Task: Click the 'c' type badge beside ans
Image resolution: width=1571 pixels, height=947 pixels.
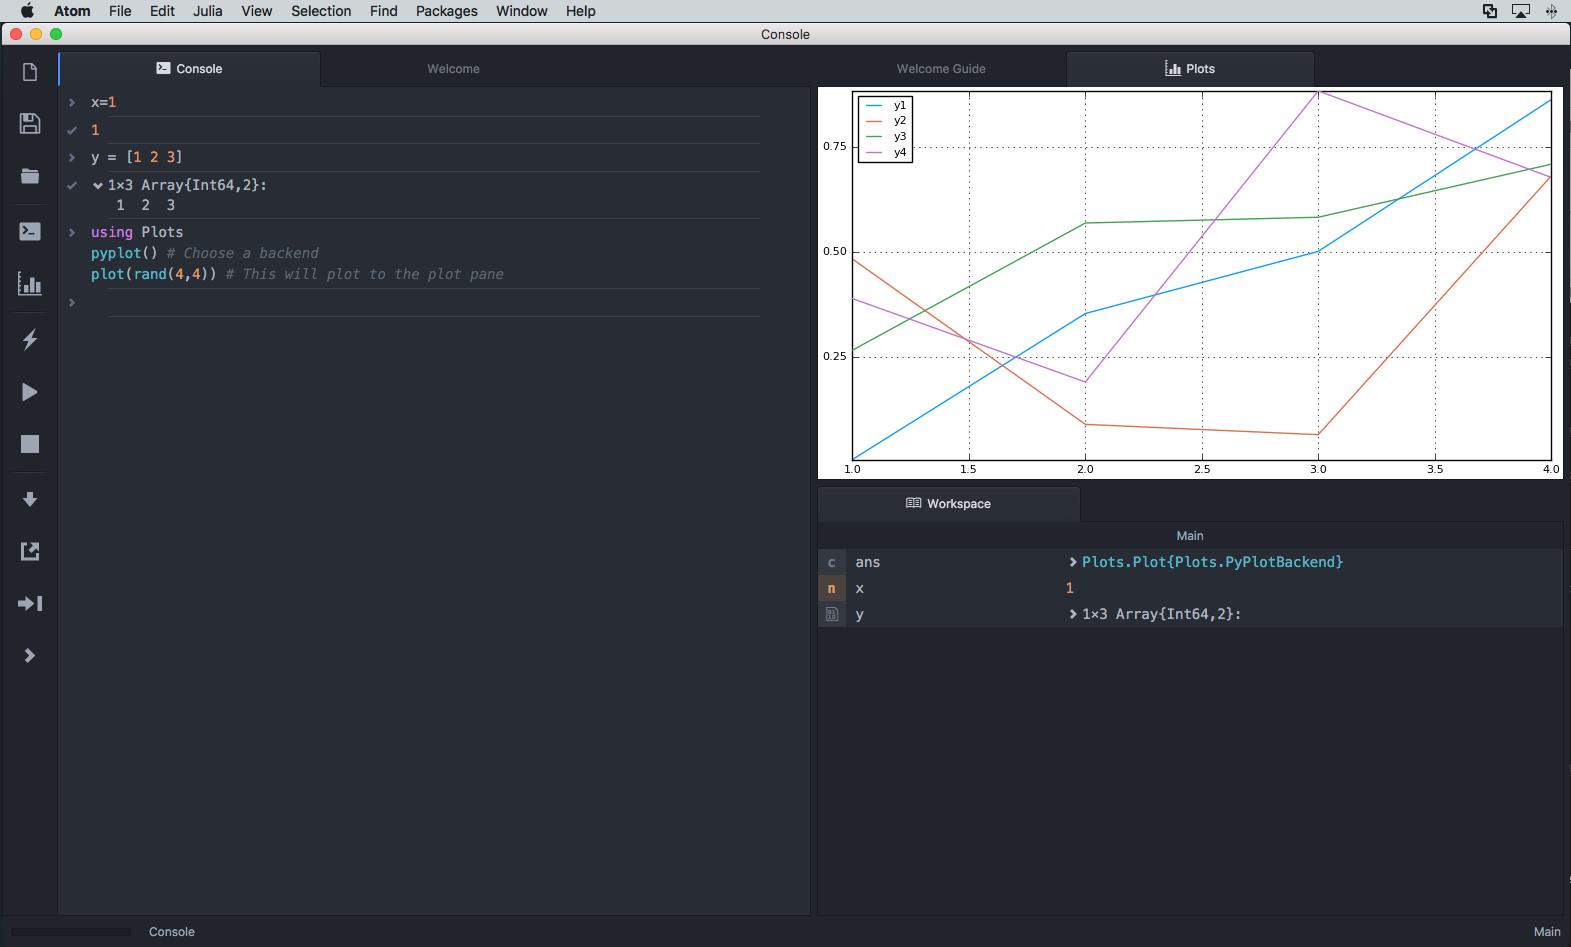Action: click(x=831, y=562)
